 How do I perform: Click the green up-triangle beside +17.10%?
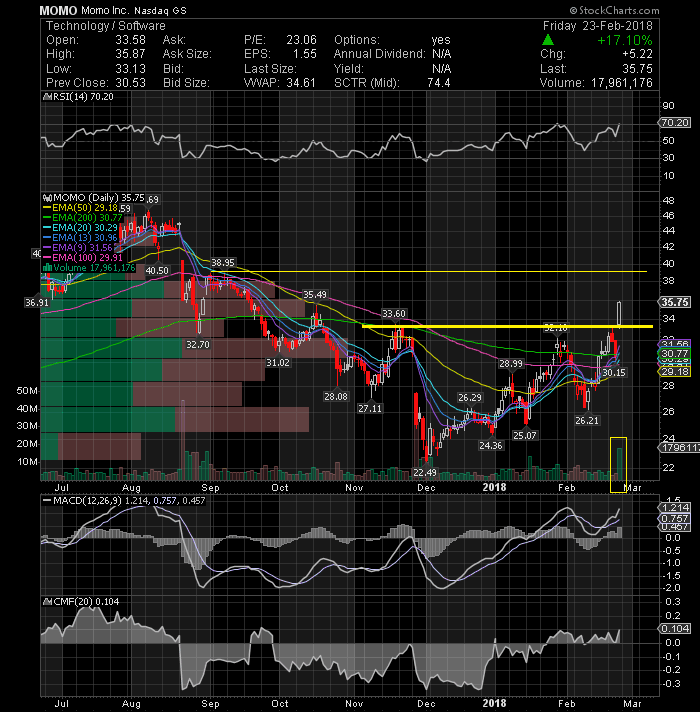[x=548, y=40]
